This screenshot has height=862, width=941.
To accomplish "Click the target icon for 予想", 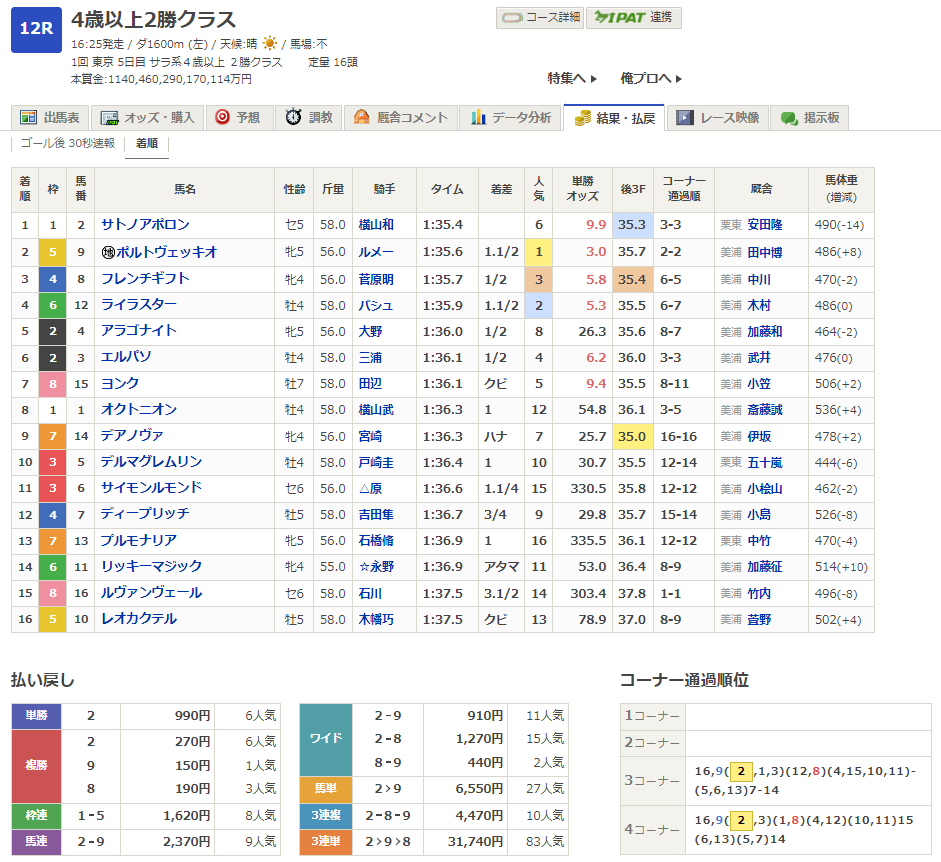I will 222,118.
